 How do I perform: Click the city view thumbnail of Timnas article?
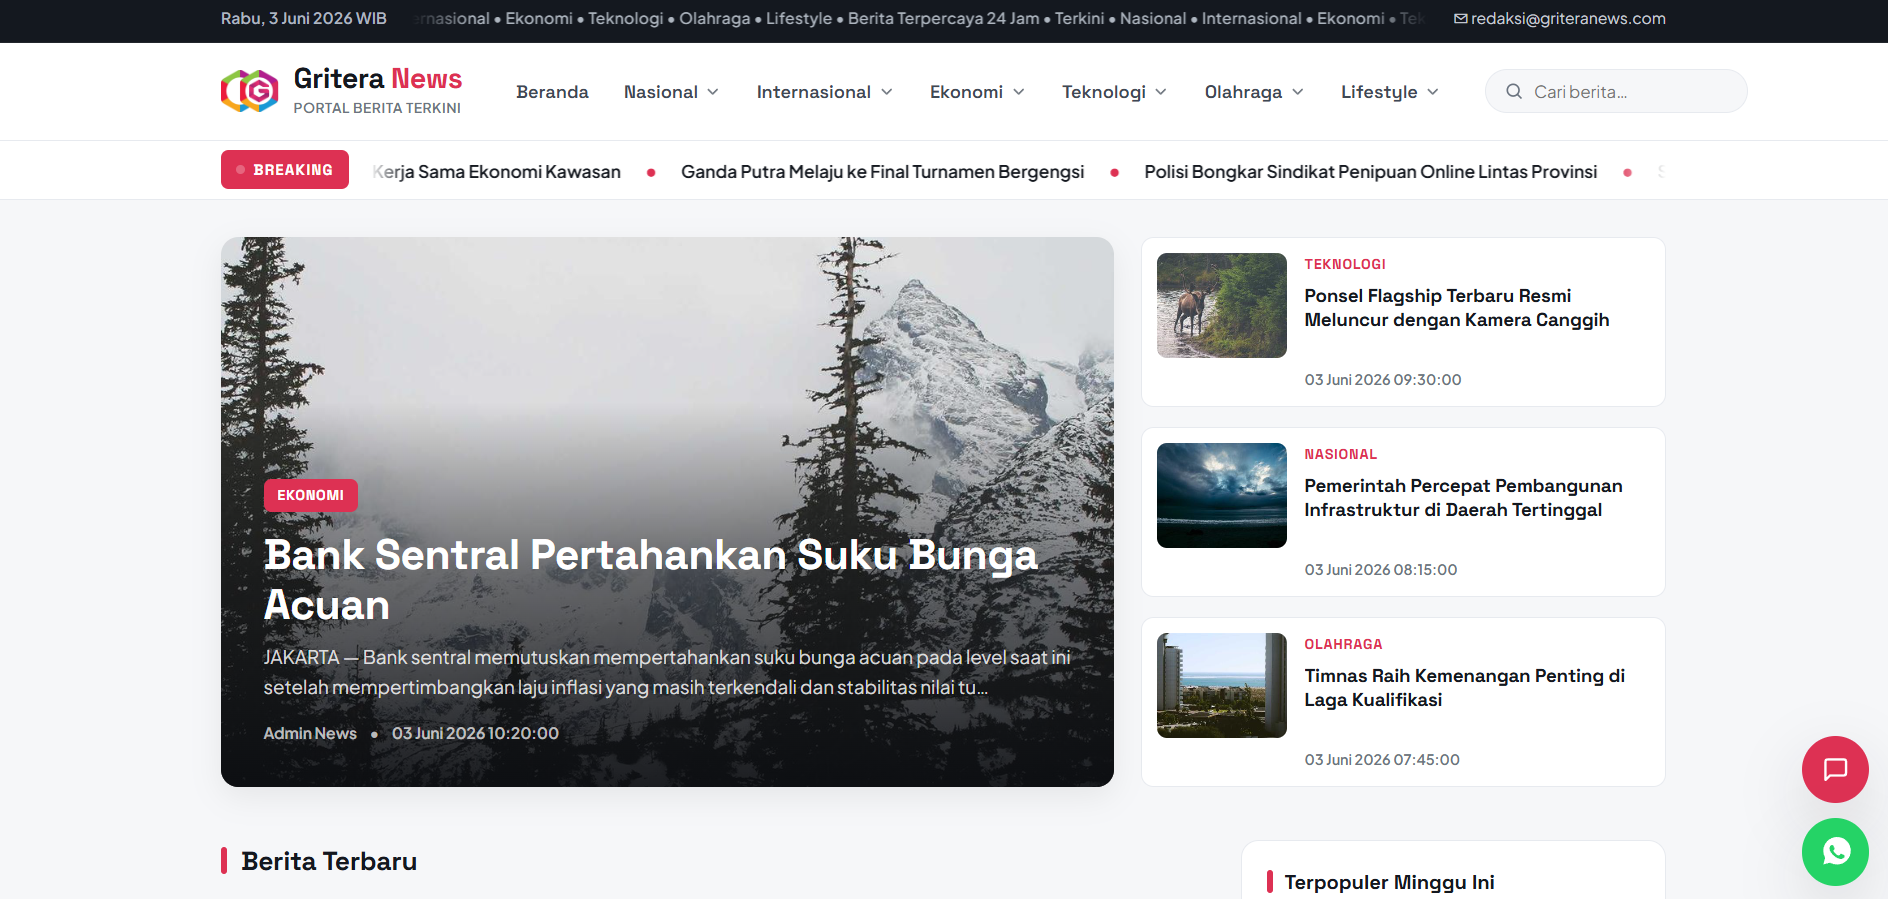click(x=1222, y=685)
